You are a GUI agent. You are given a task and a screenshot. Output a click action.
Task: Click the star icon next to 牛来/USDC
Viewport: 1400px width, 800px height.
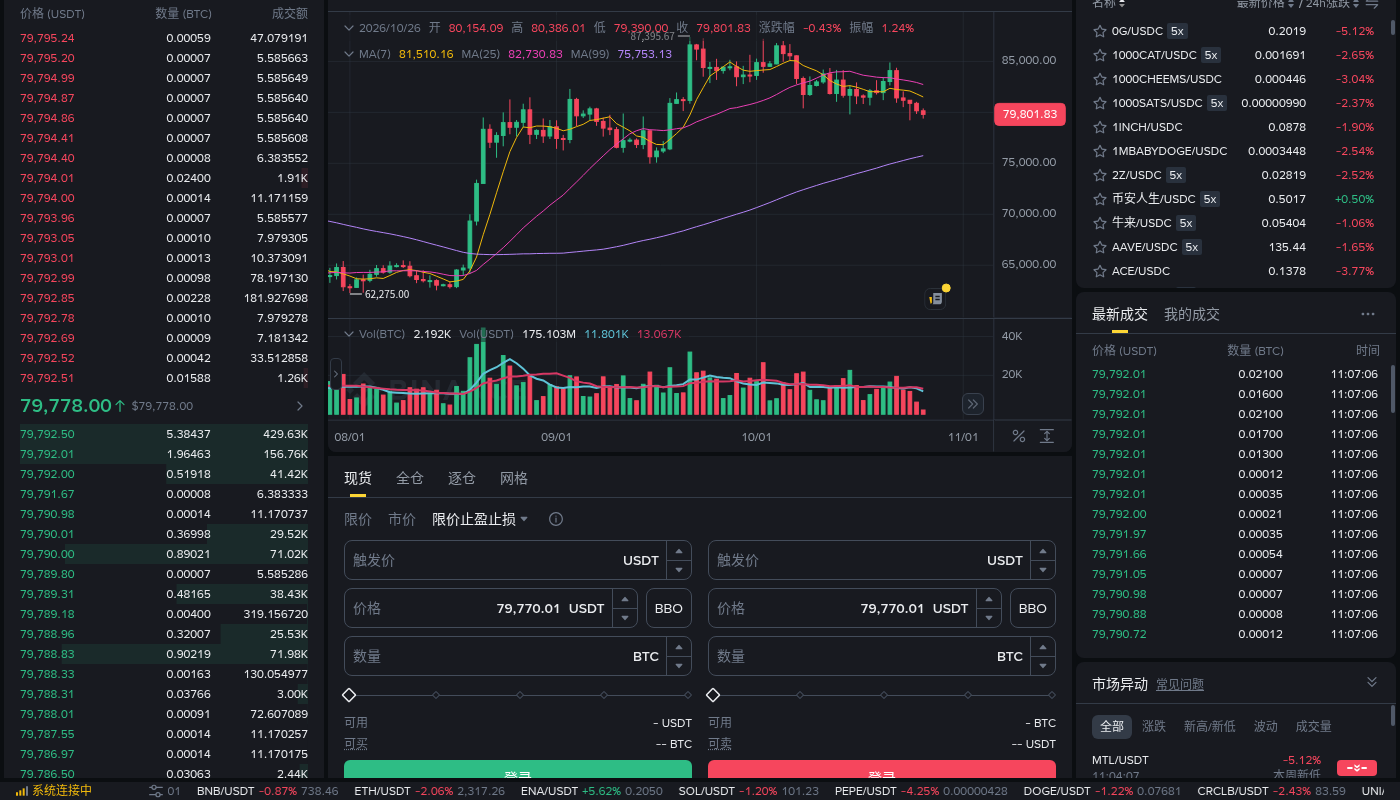point(1099,223)
